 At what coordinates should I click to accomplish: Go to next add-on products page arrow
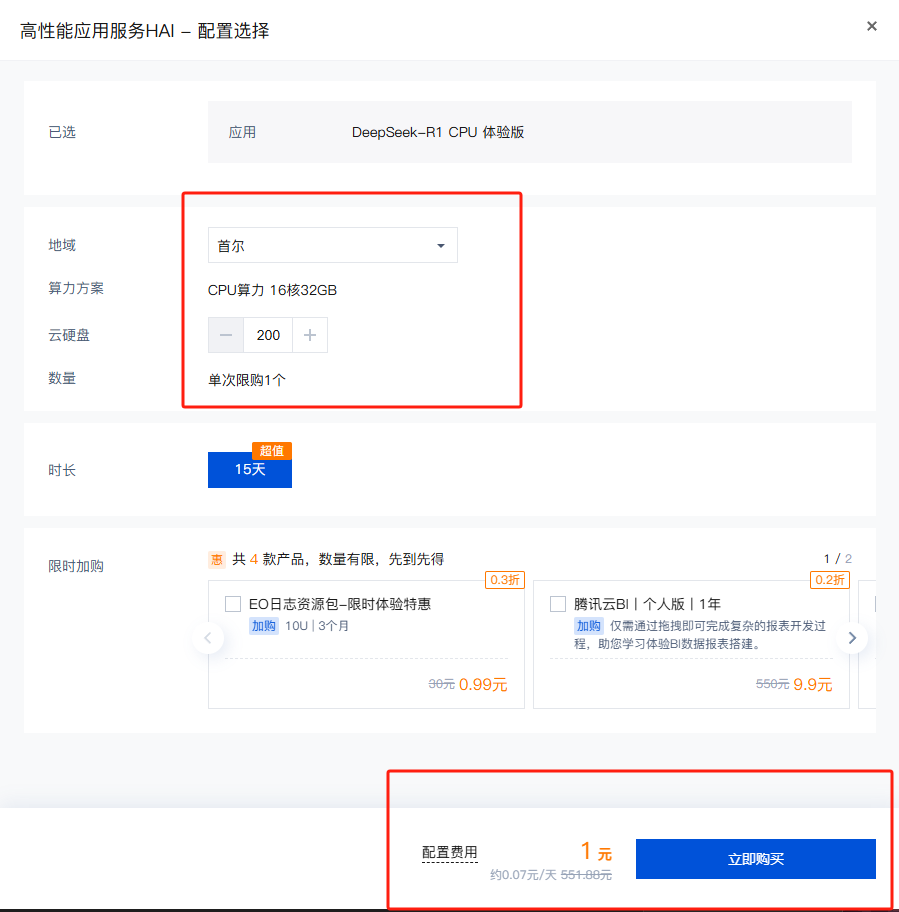click(852, 638)
